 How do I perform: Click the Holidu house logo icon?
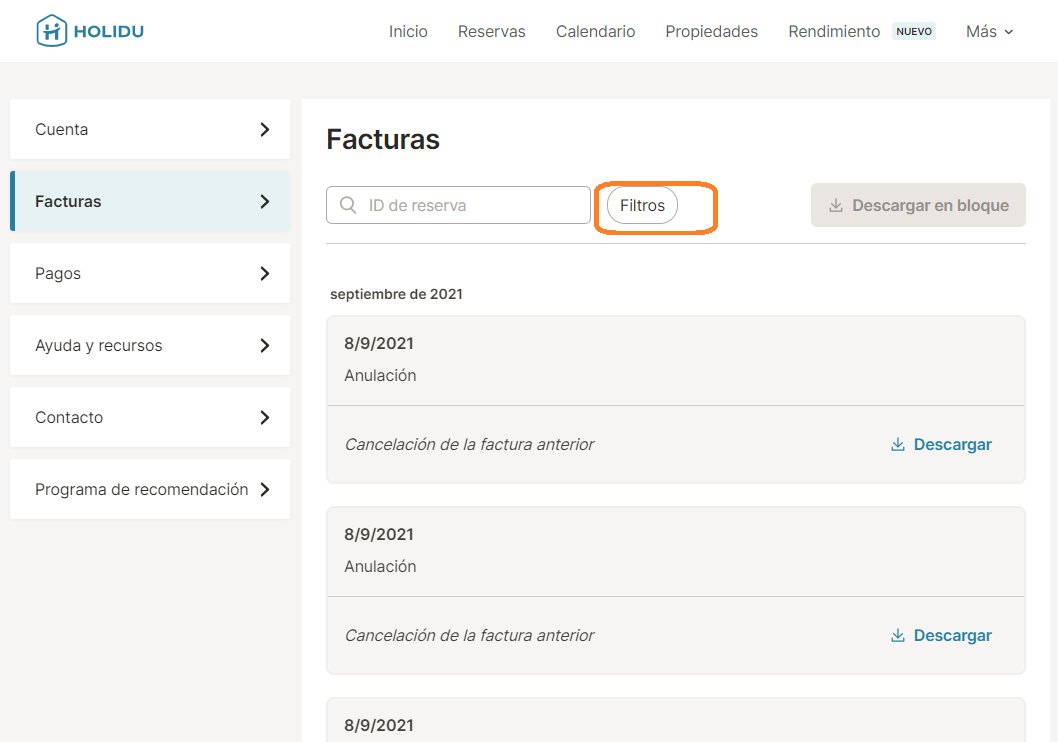51,31
